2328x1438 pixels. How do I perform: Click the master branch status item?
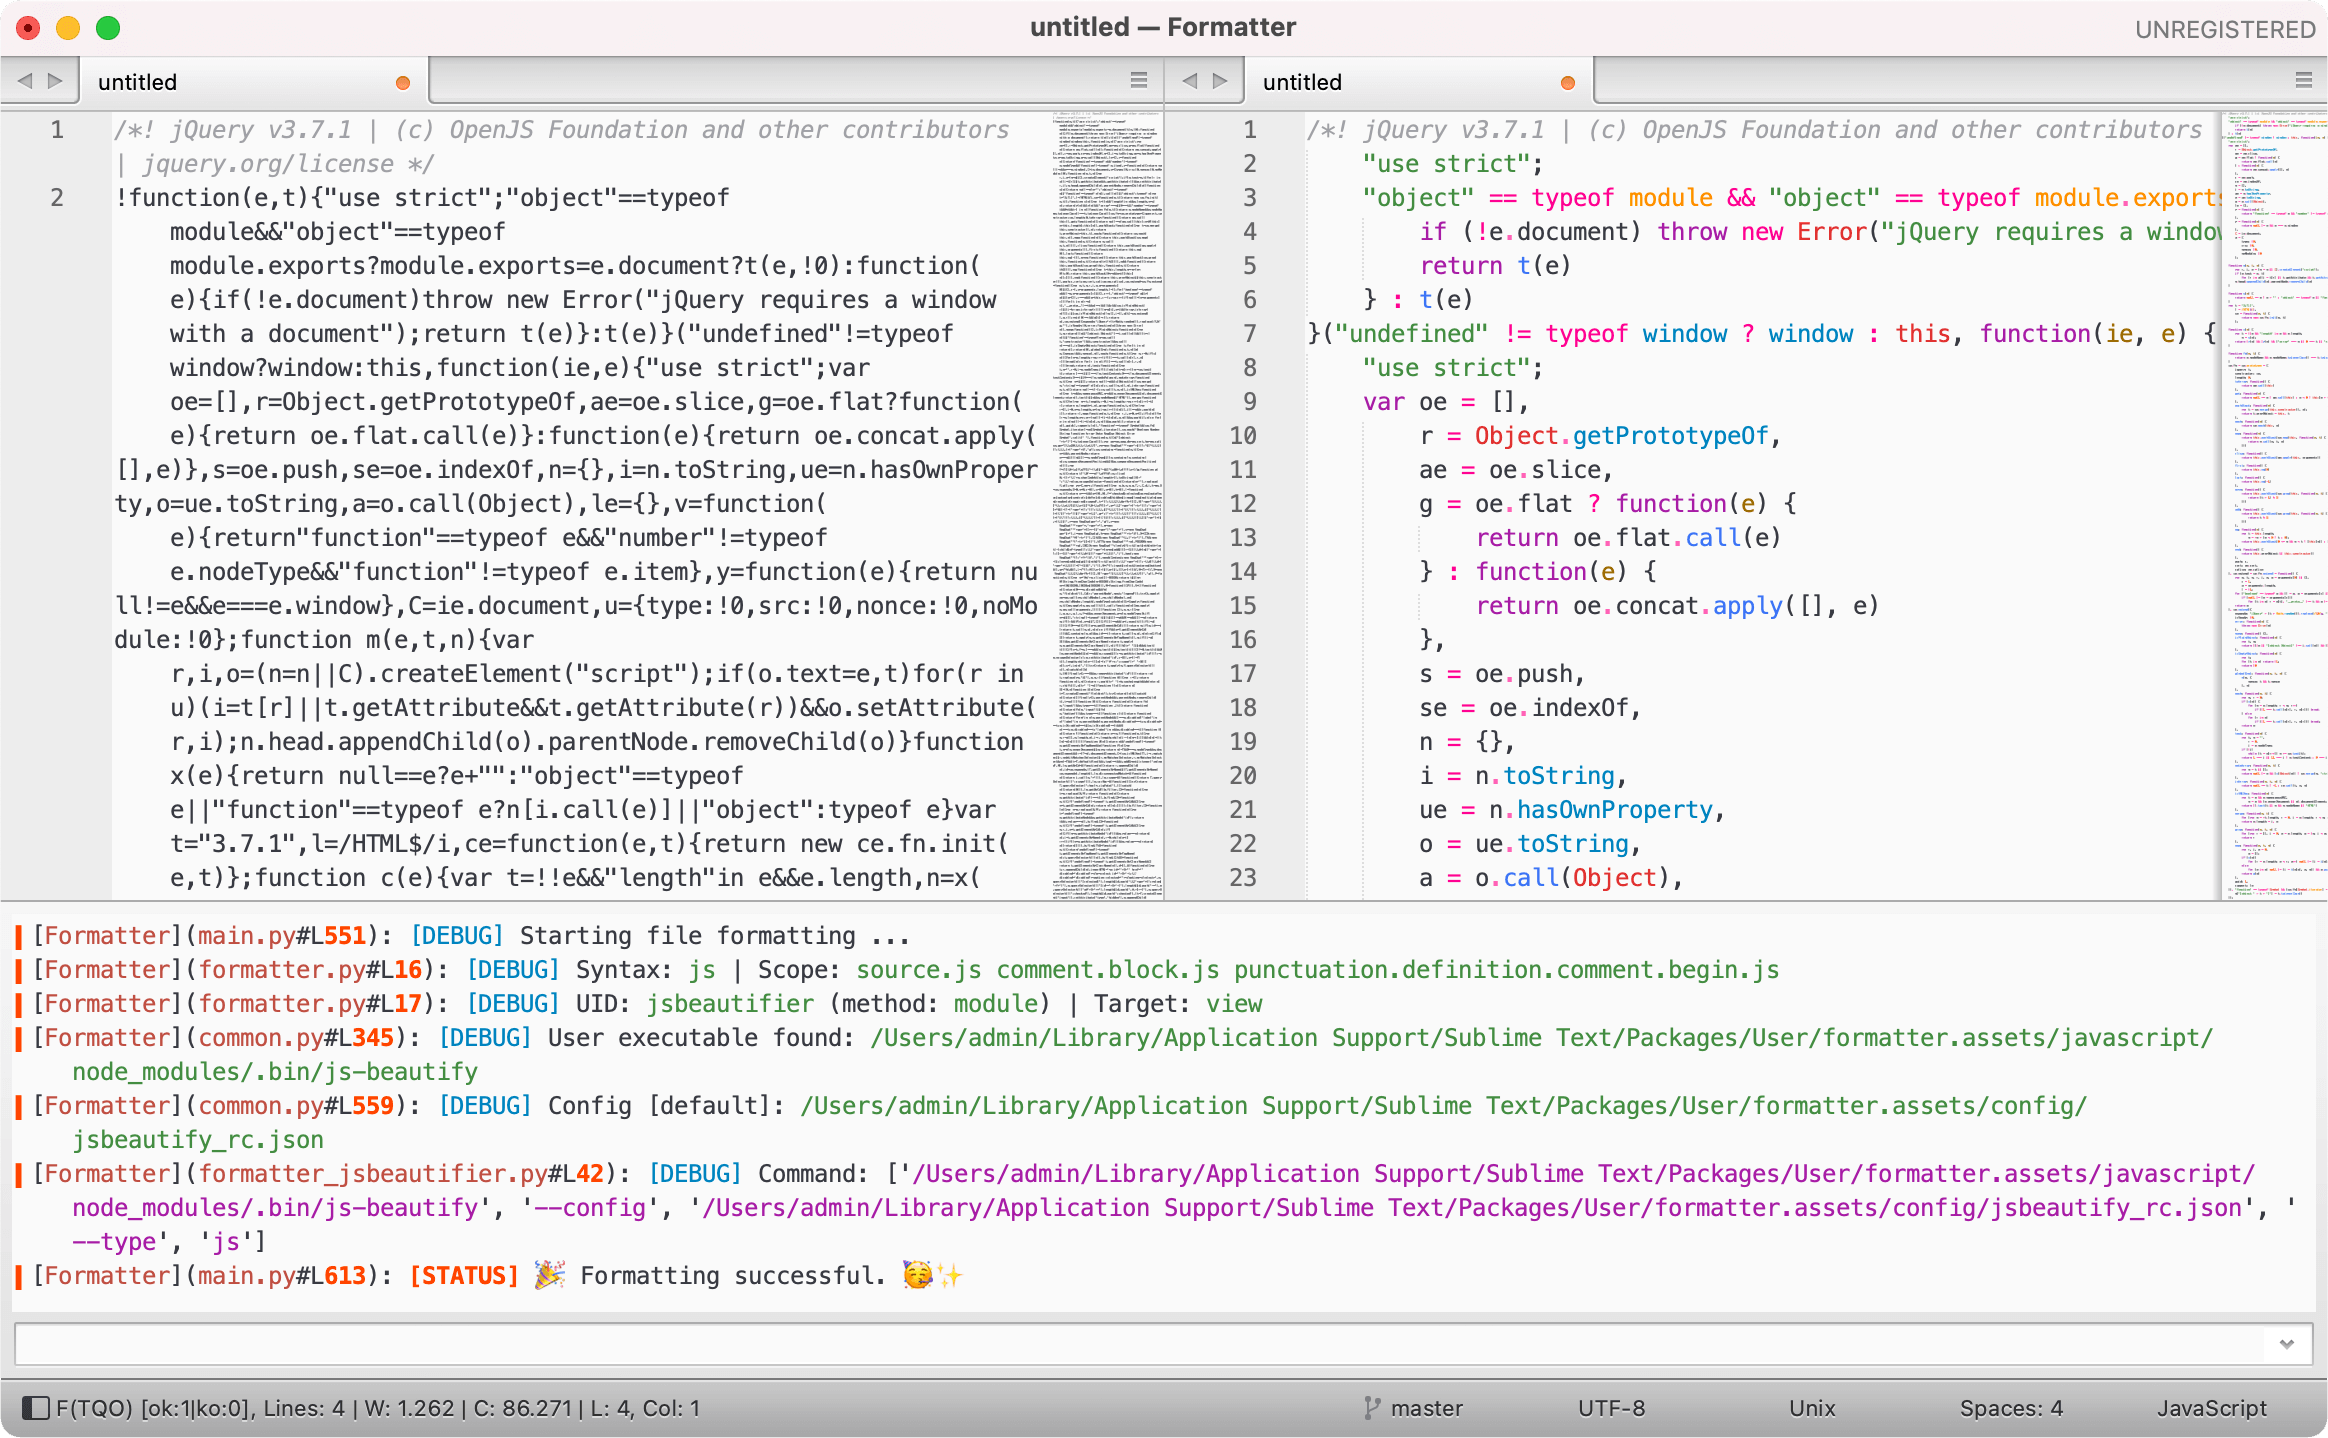point(1426,1408)
